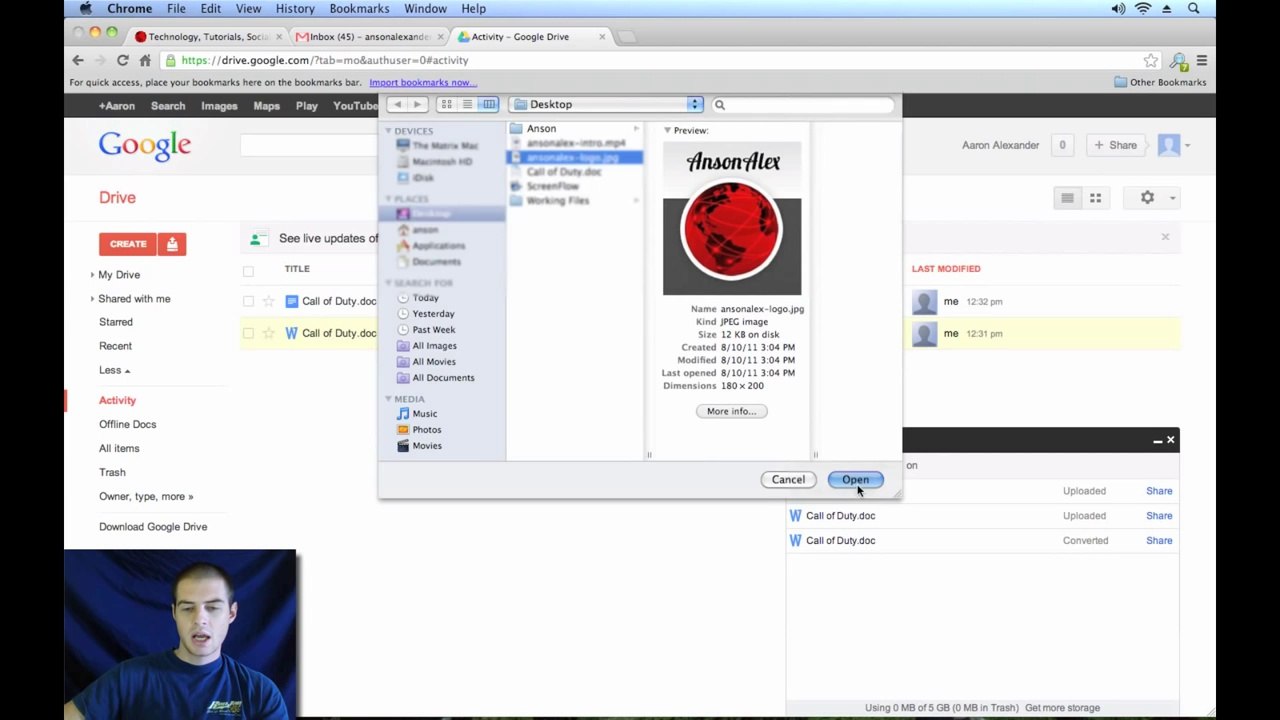1280x720 pixels.
Task: Click Get more storage link
Action: (1062, 708)
